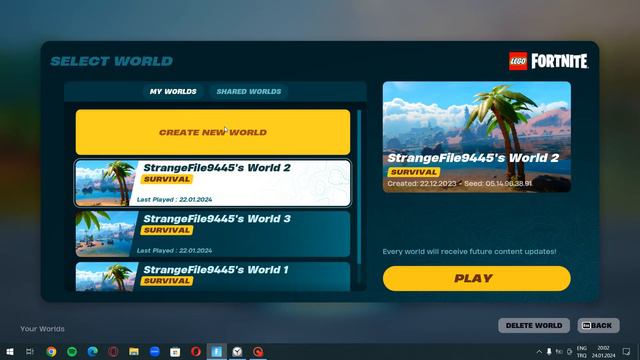Click the Your Worlds label

pos(42,329)
